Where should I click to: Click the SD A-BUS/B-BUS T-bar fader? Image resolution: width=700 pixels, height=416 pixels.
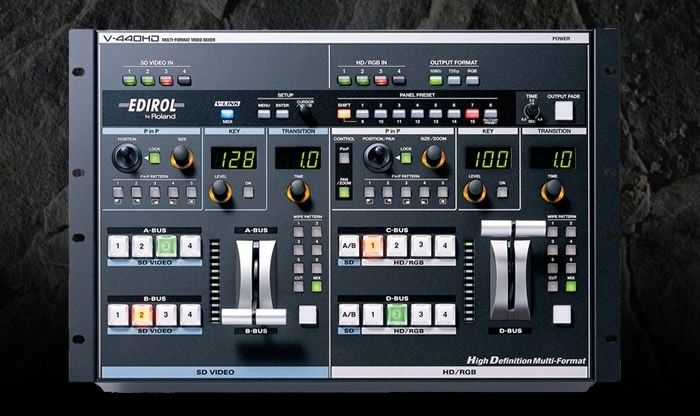pyautogui.click(x=254, y=317)
